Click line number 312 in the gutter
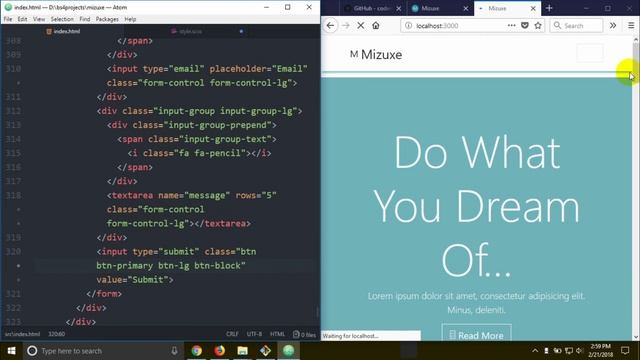The height and width of the screenshot is (360, 640). tap(13, 111)
